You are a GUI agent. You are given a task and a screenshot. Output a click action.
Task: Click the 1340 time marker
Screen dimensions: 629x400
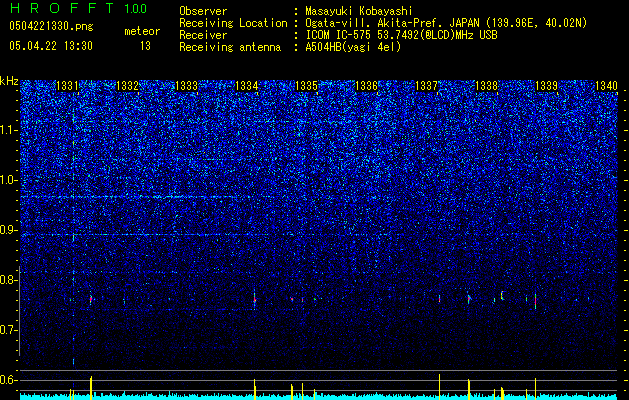tap(606, 85)
